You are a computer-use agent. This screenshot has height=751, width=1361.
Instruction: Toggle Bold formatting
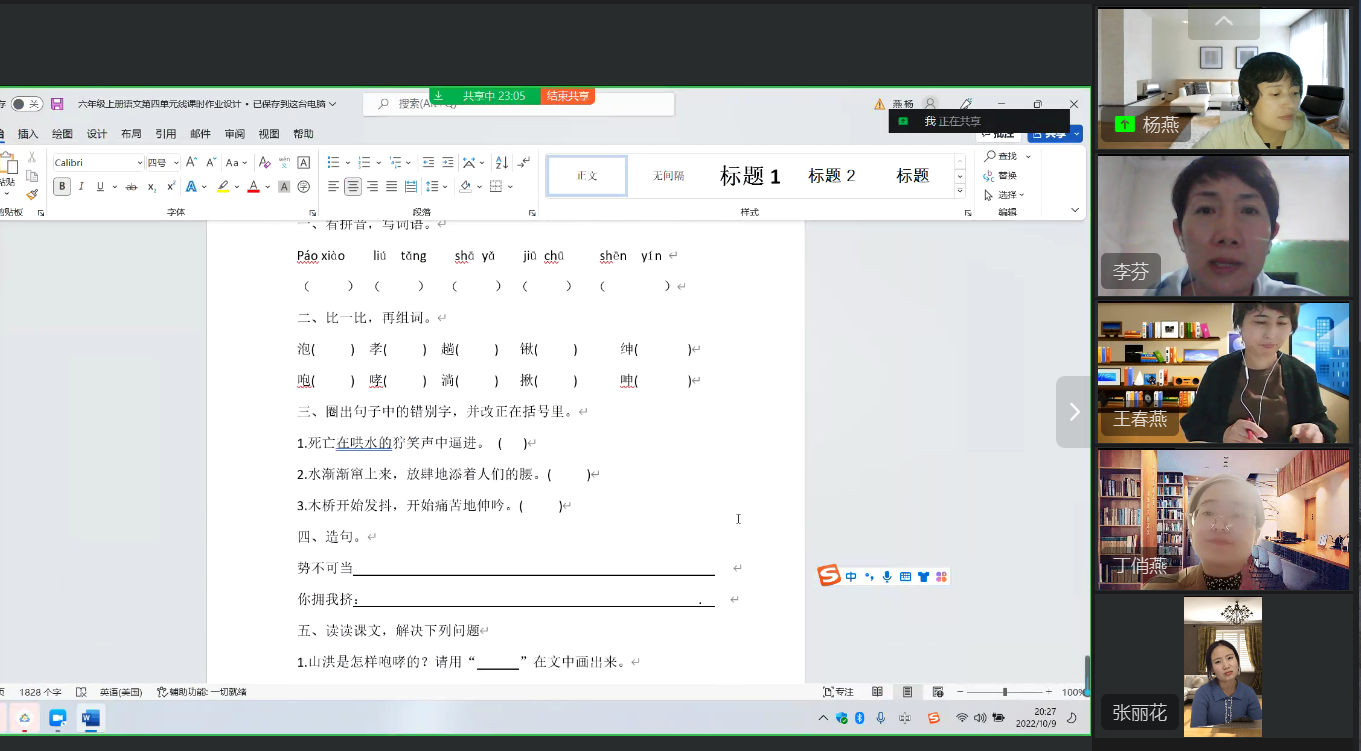62,187
